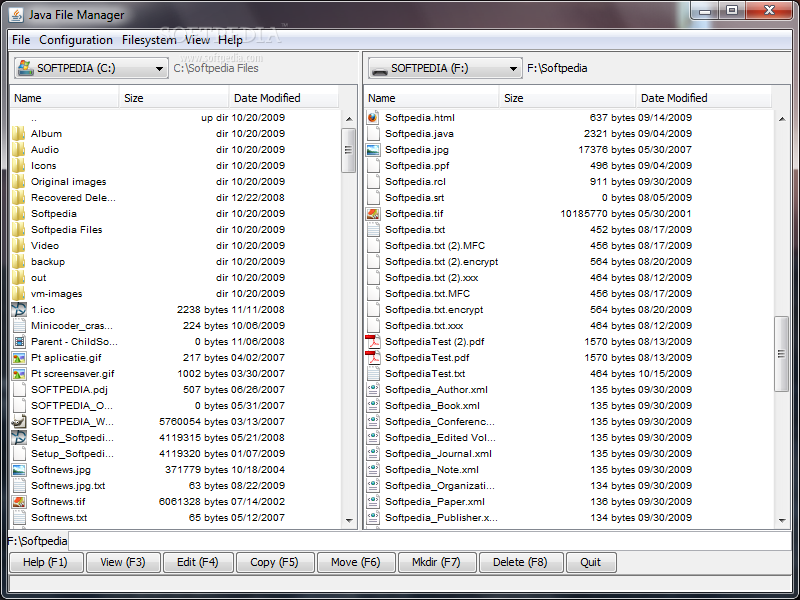Select the 'Softpedia.txt (2).encrypt' file name
Image resolution: width=800 pixels, height=600 pixels.
[441, 262]
